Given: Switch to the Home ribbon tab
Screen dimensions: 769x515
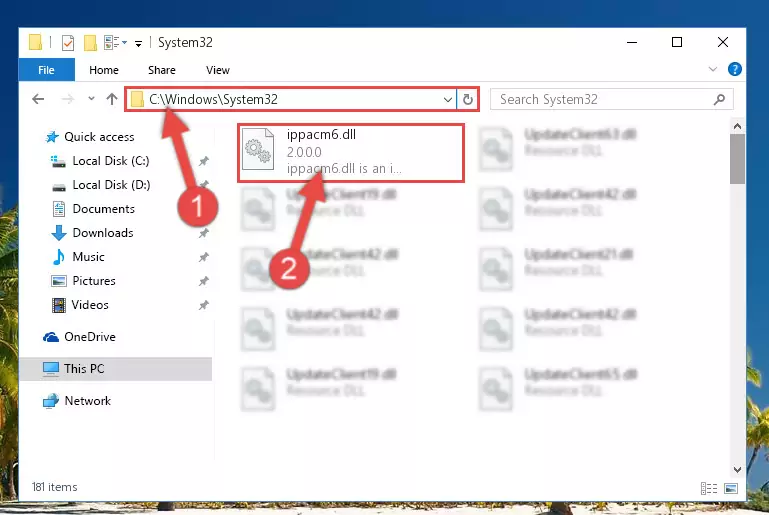Looking at the screenshot, I should 103,70.
